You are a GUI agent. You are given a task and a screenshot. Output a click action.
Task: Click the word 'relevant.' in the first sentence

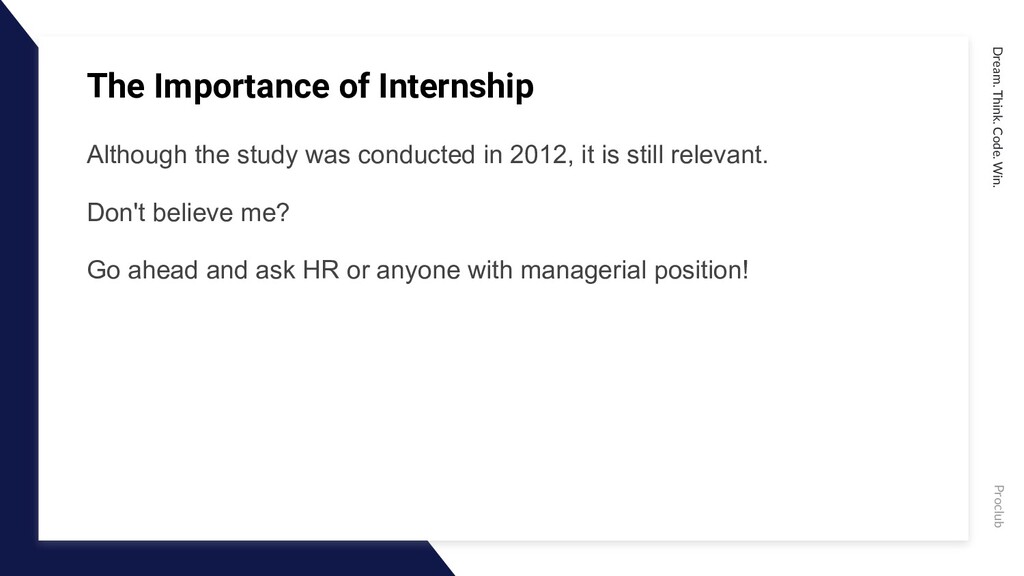tap(719, 155)
